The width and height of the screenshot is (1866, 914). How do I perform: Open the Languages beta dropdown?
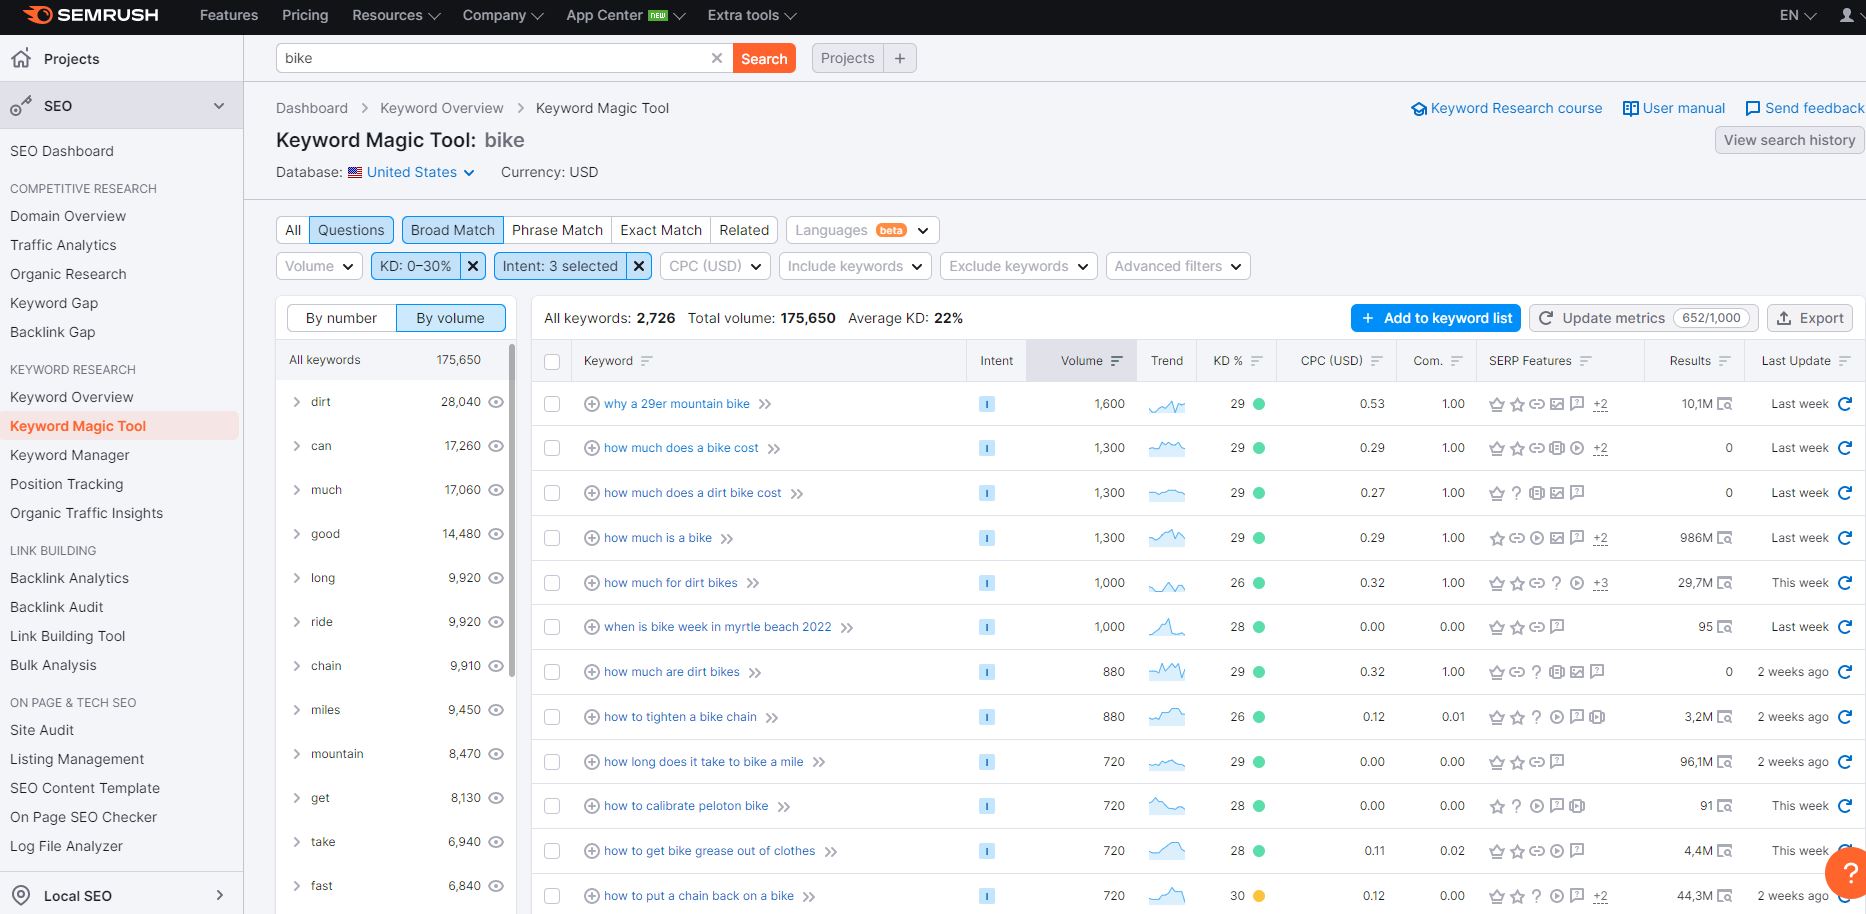[862, 230]
